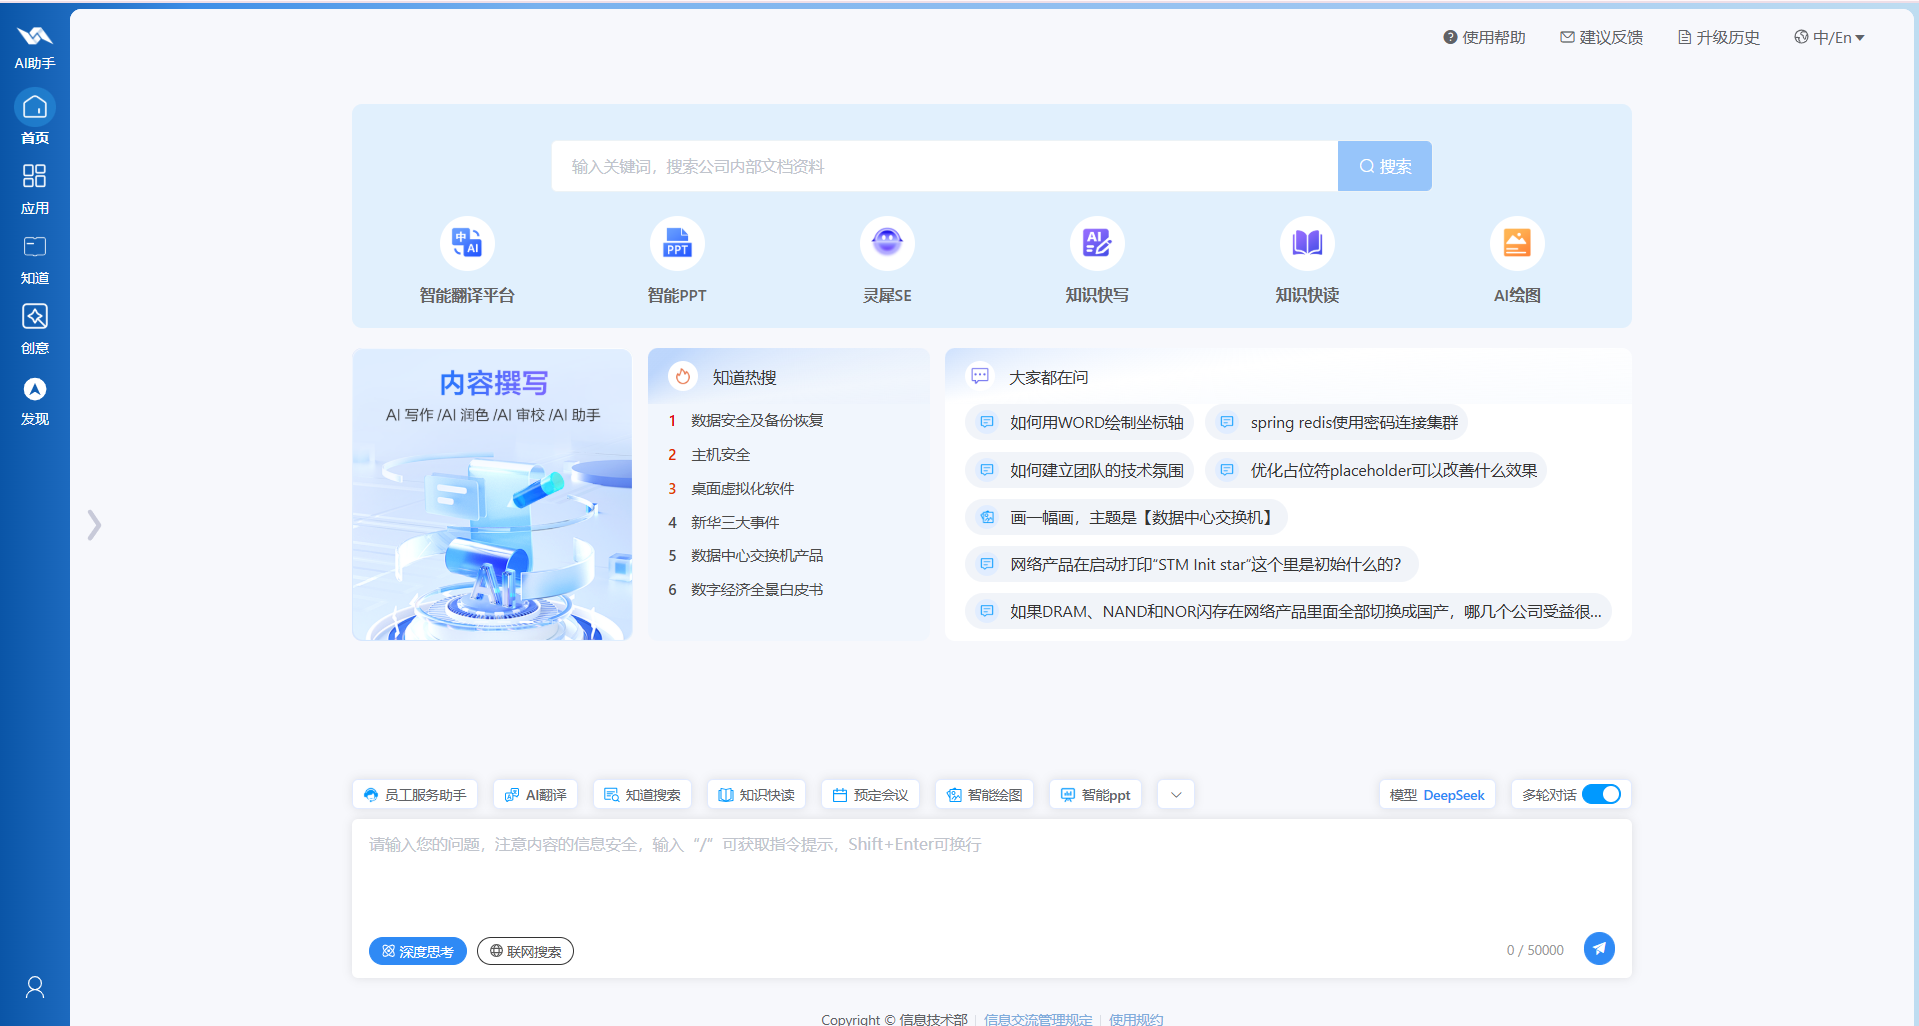
Task: Open the 信息交流管理规定 footer link
Action: coord(1038,1019)
